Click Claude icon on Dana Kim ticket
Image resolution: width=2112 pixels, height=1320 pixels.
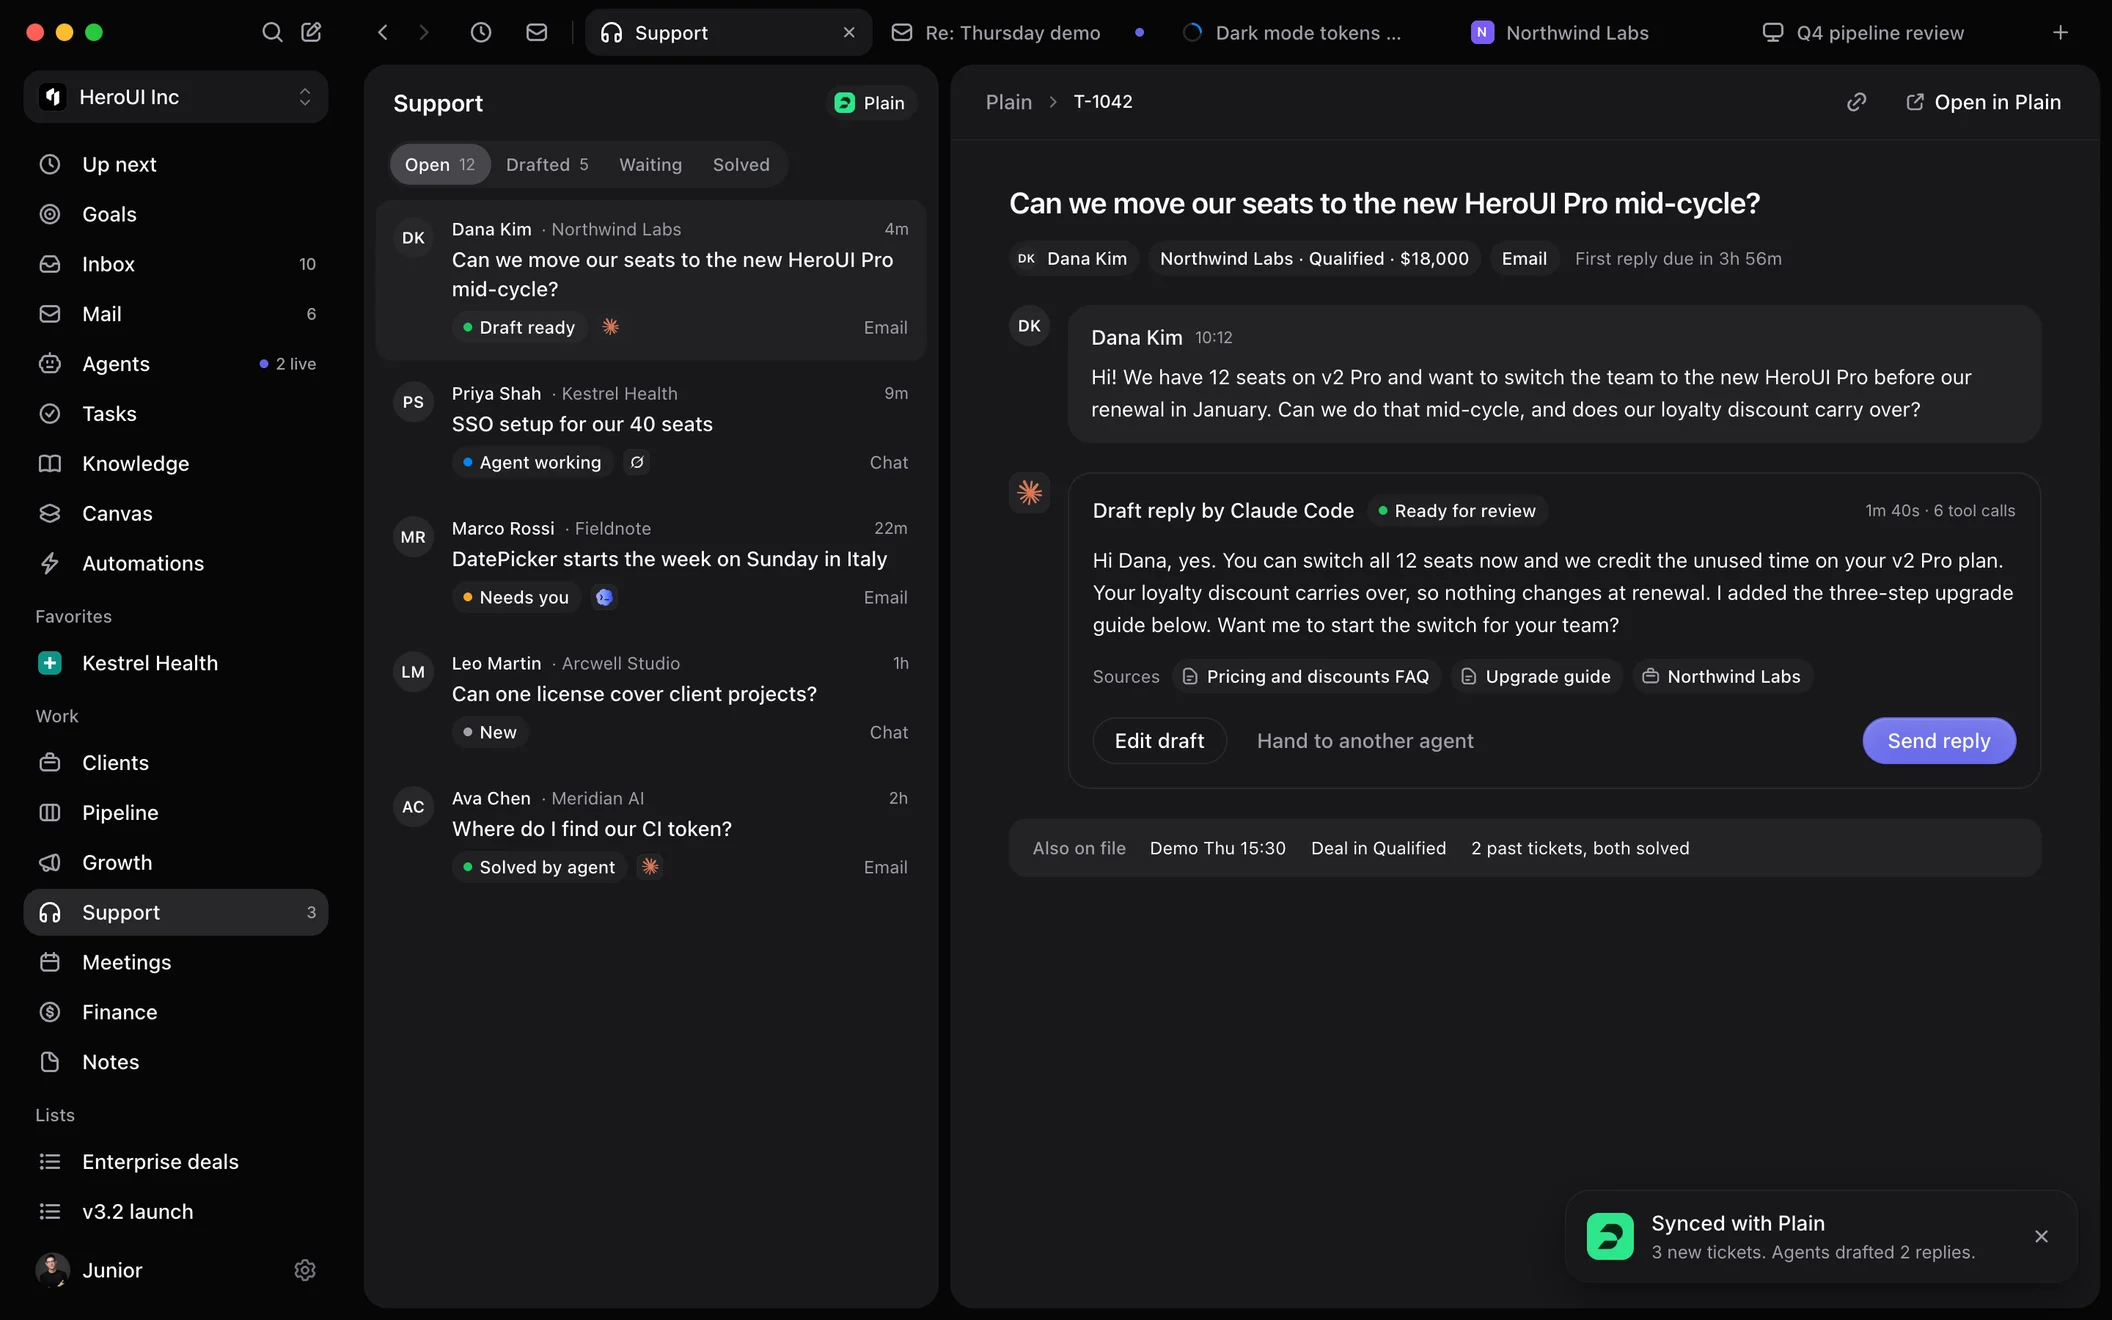pos(610,327)
